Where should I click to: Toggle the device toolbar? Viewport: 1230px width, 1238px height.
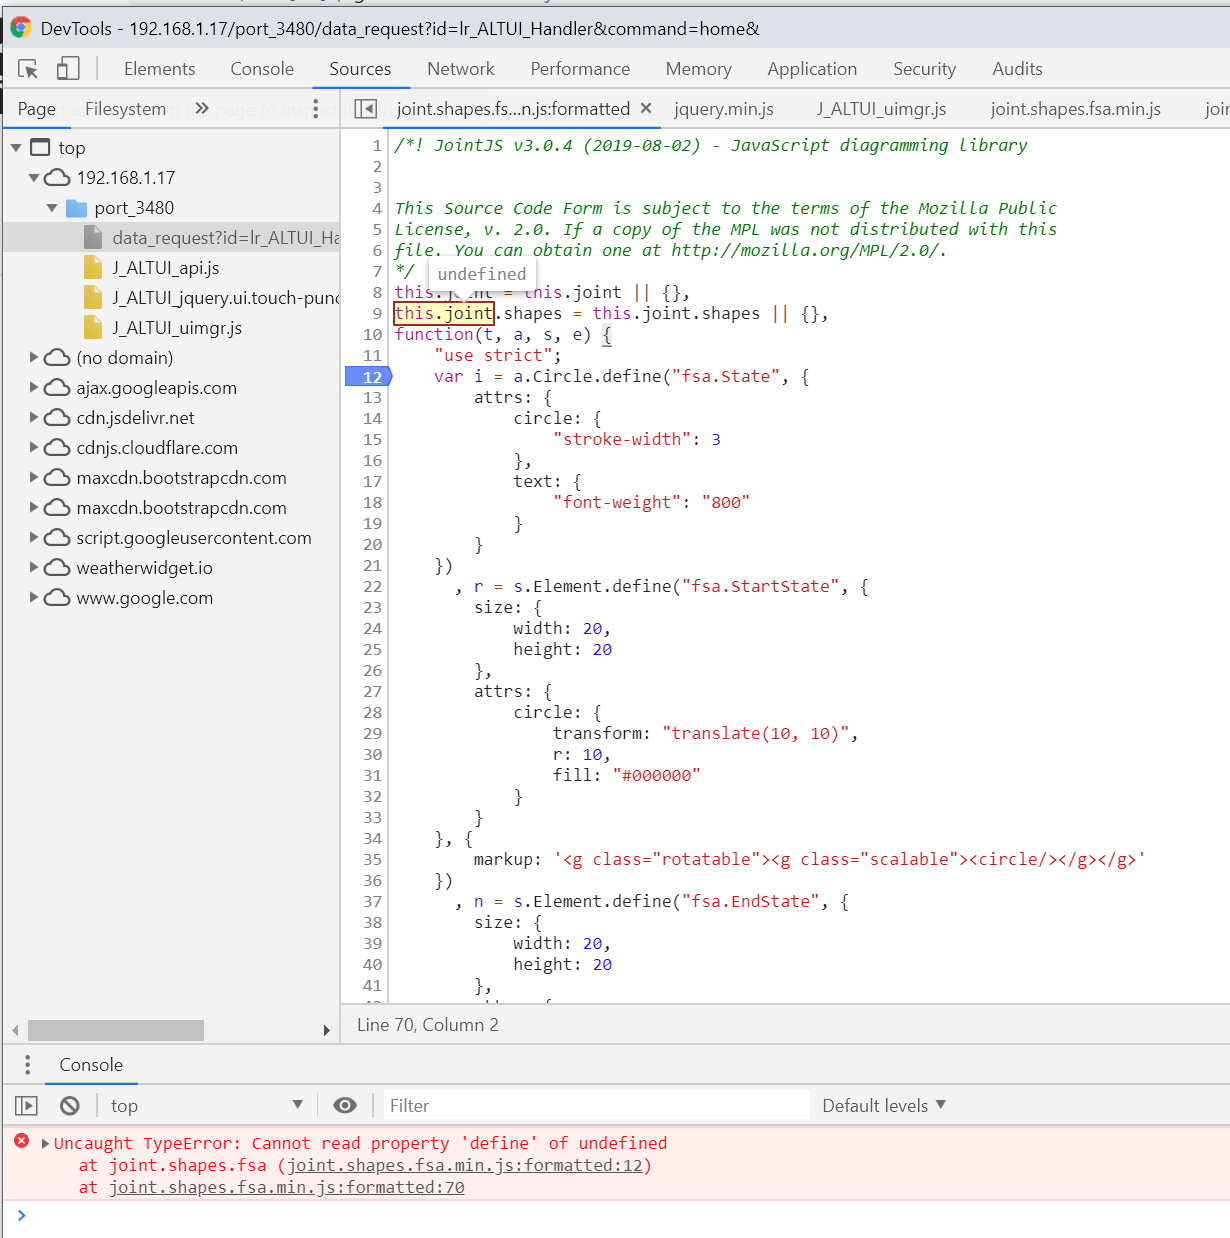(x=67, y=67)
